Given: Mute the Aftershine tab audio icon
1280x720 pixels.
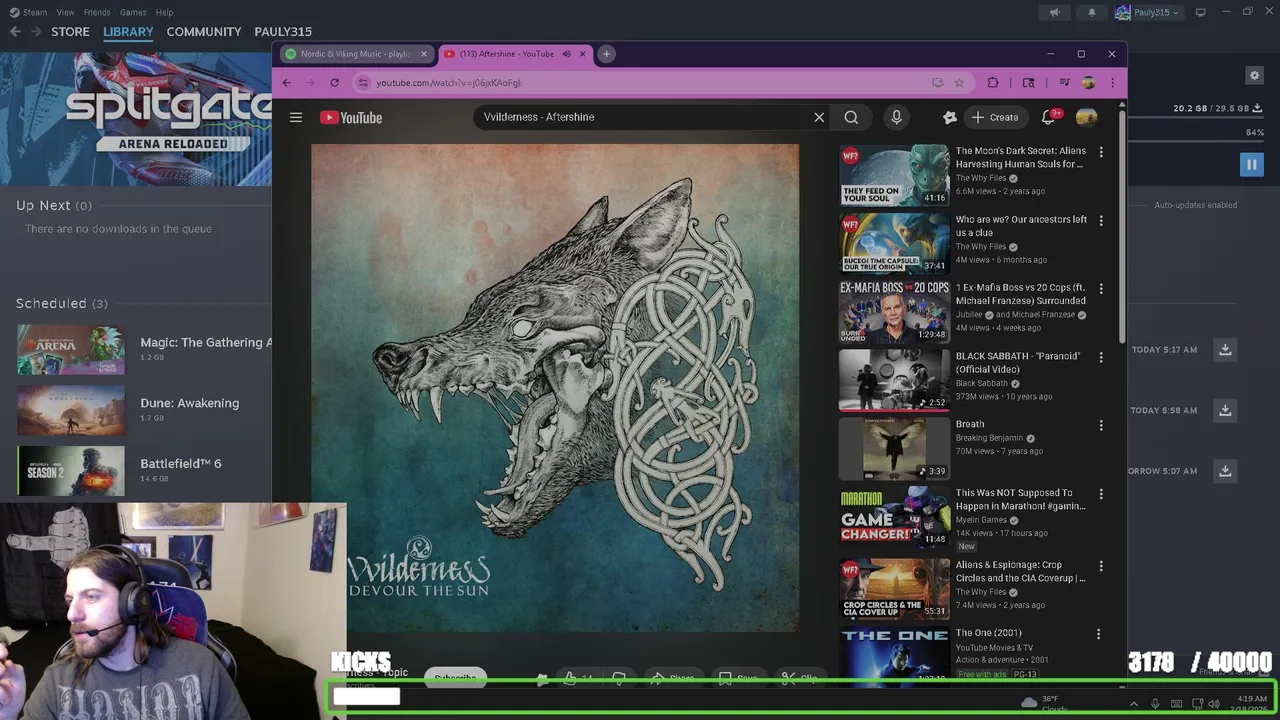Looking at the screenshot, I should pyautogui.click(x=566, y=54).
